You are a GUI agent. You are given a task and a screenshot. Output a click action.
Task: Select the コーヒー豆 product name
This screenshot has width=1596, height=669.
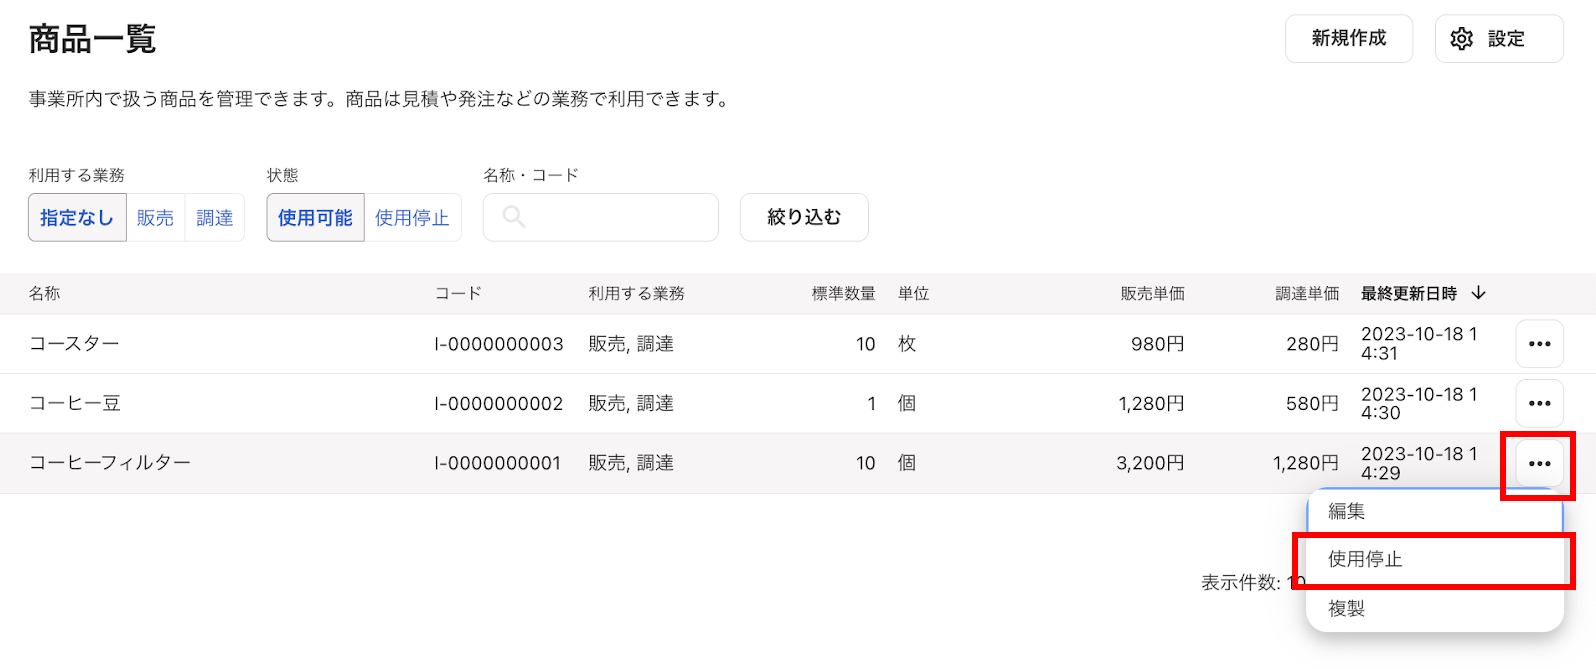75,403
